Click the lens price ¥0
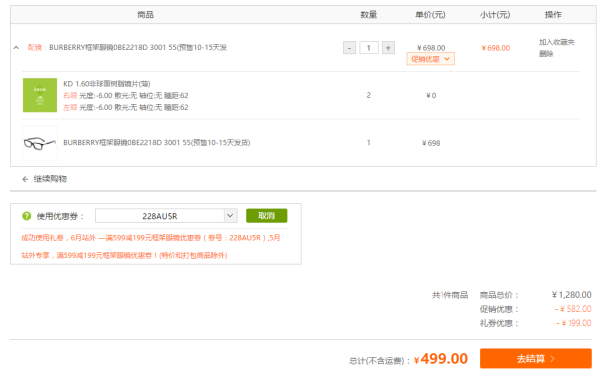The width and height of the screenshot is (600, 379). pyautogui.click(x=431, y=95)
